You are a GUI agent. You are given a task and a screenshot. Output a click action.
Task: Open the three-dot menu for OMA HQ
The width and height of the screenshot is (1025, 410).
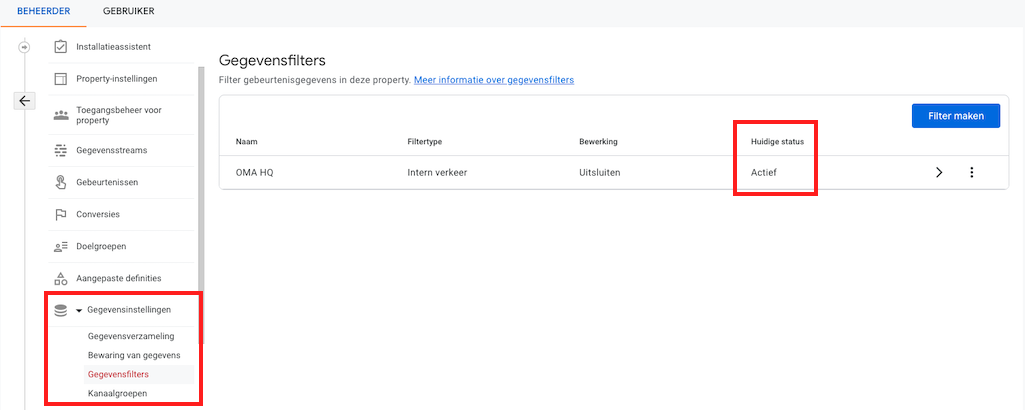pyautogui.click(x=971, y=172)
